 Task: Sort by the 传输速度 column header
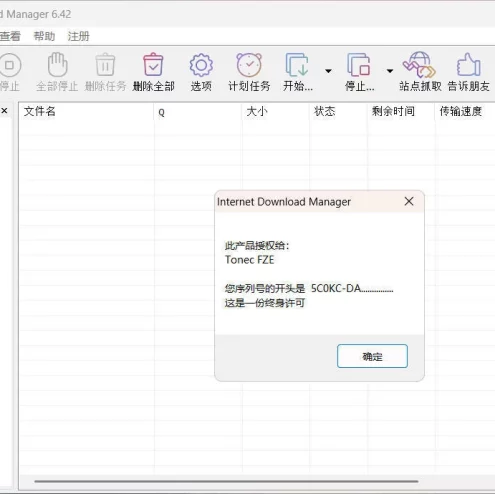pos(465,111)
